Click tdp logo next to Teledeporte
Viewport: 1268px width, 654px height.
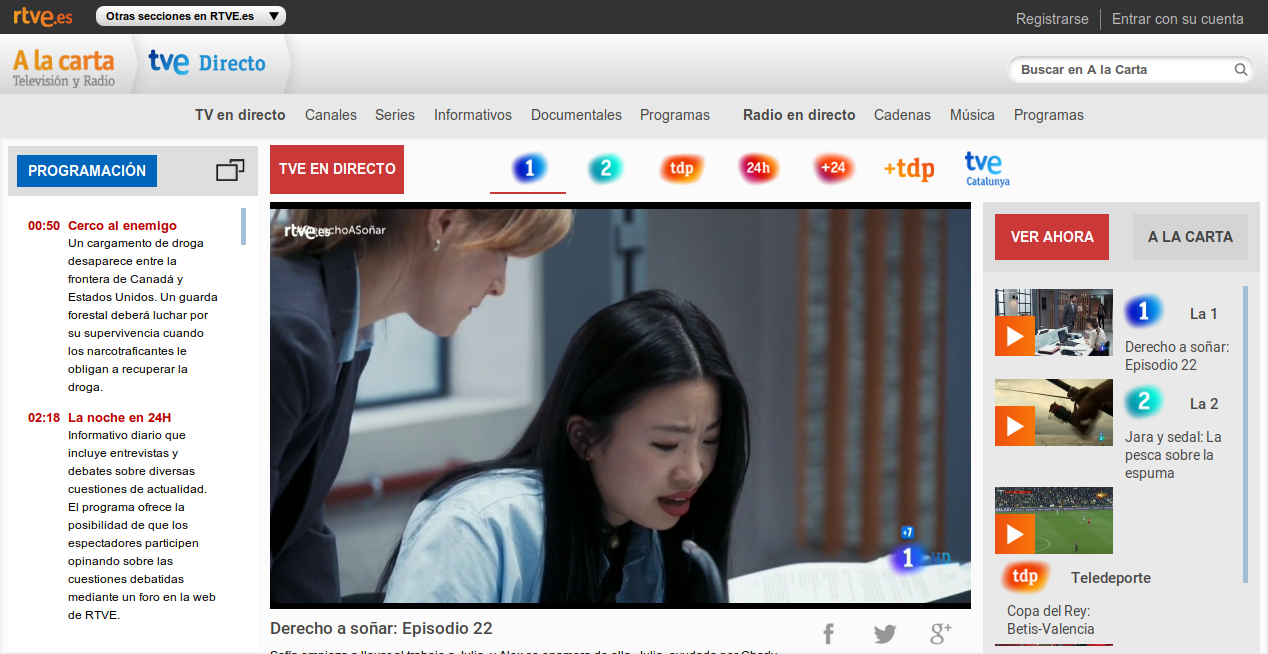coord(1025,576)
